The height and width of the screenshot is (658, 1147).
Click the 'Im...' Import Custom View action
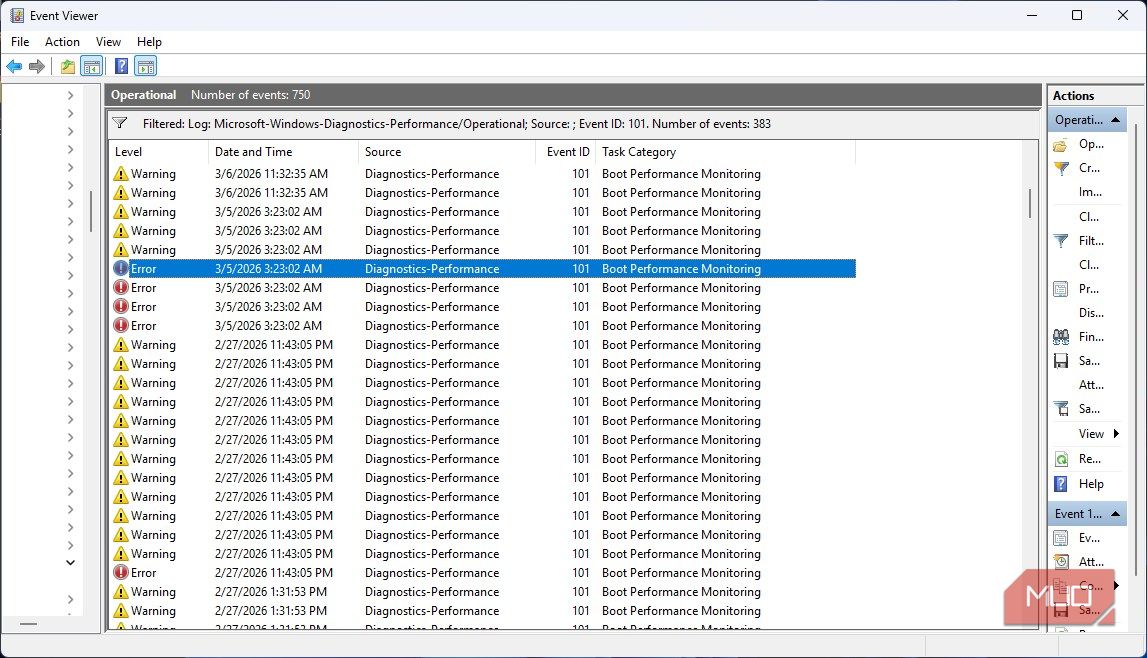1090,192
